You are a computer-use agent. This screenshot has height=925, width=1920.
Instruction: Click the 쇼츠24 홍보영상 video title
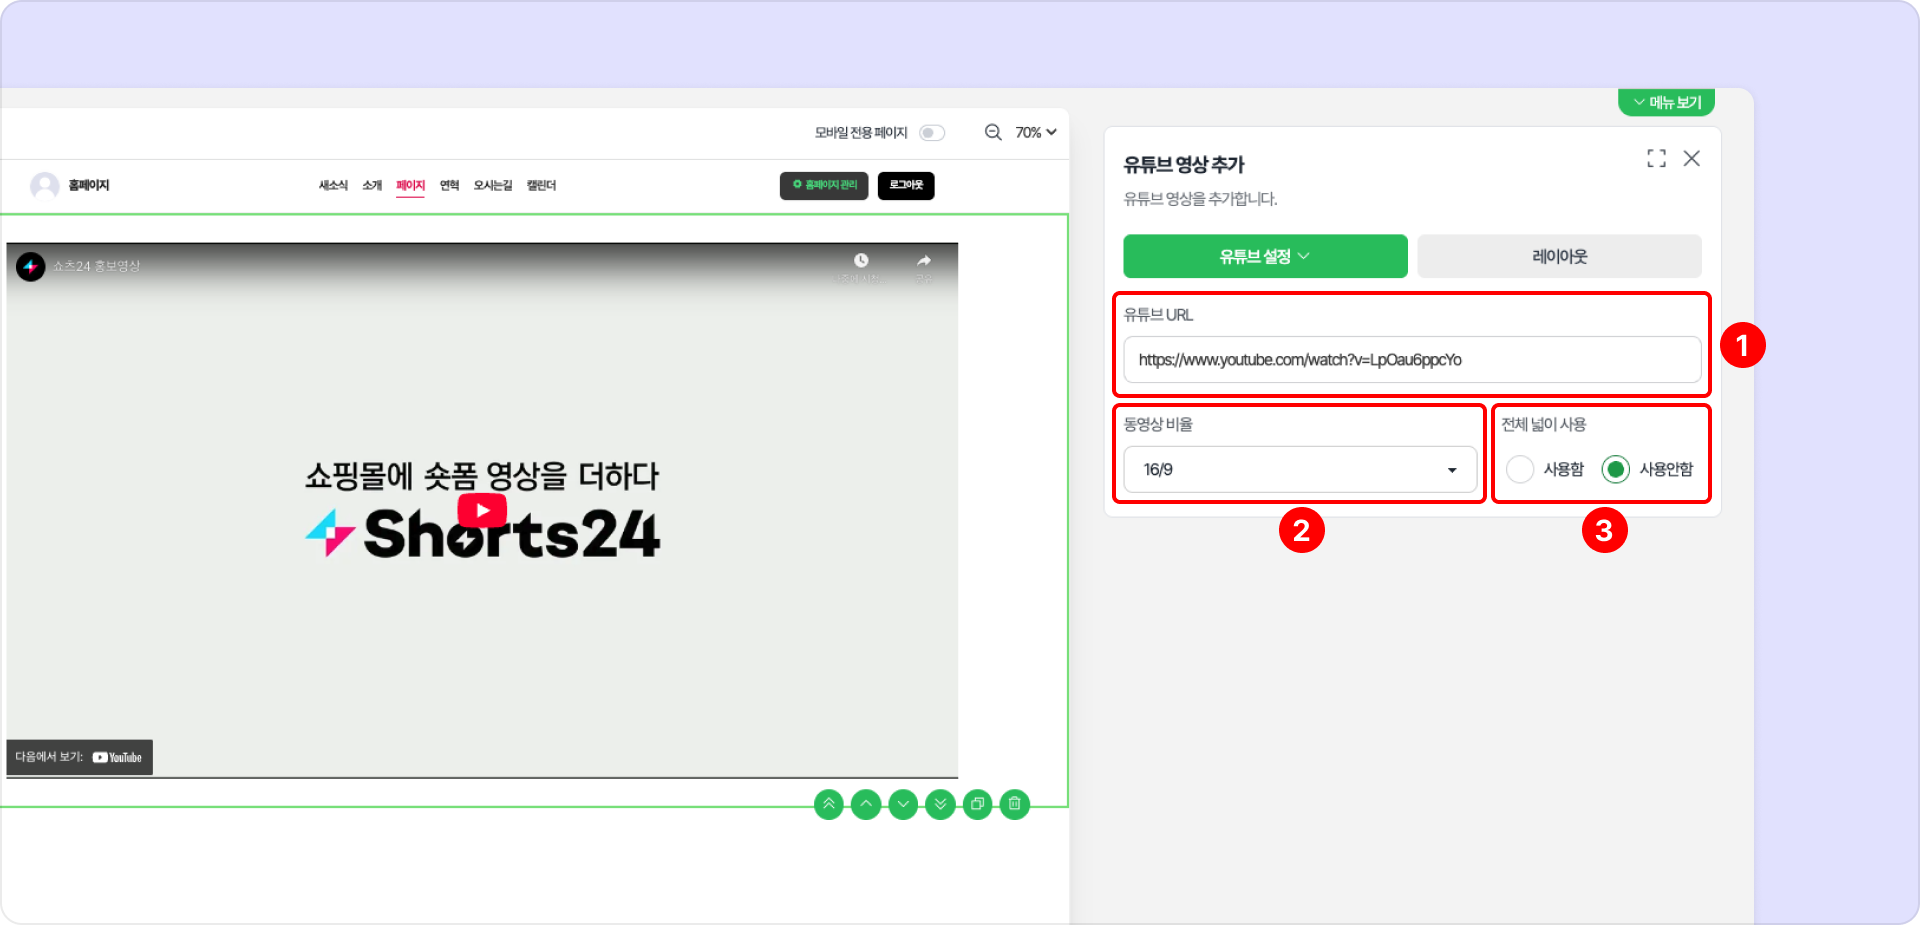(96, 266)
